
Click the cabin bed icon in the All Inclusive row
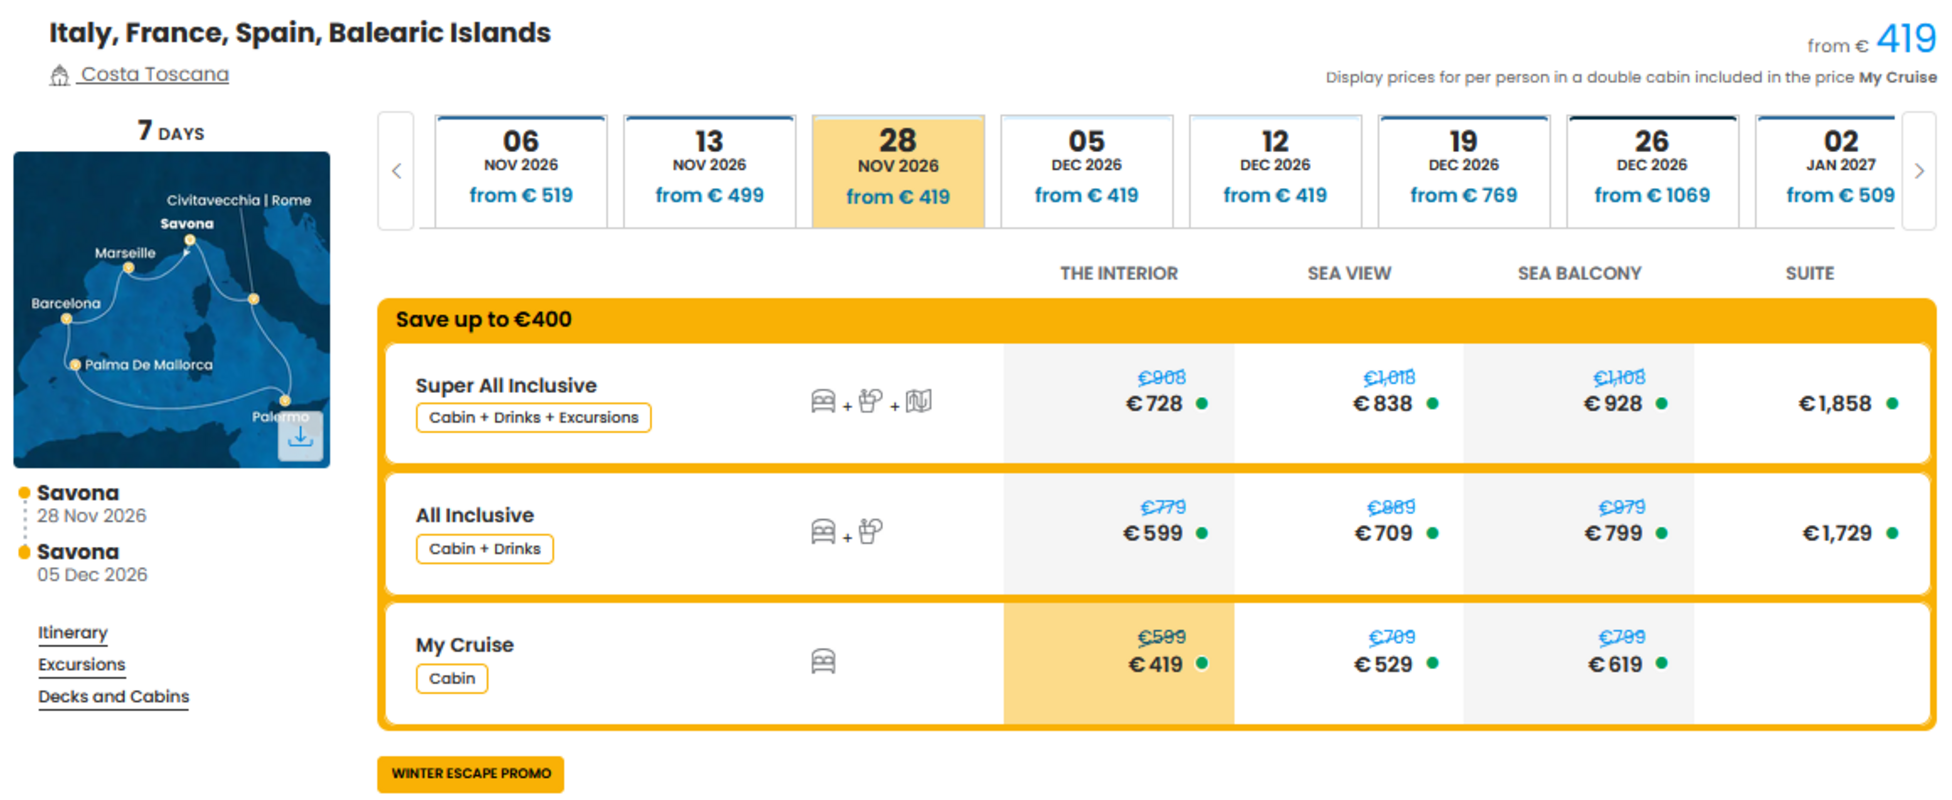click(x=823, y=532)
